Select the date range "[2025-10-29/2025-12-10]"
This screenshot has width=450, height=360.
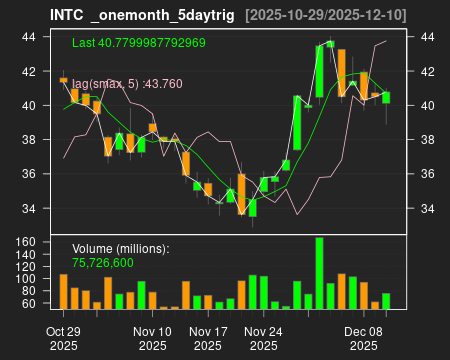pyautogui.click(x=326, y=15)
